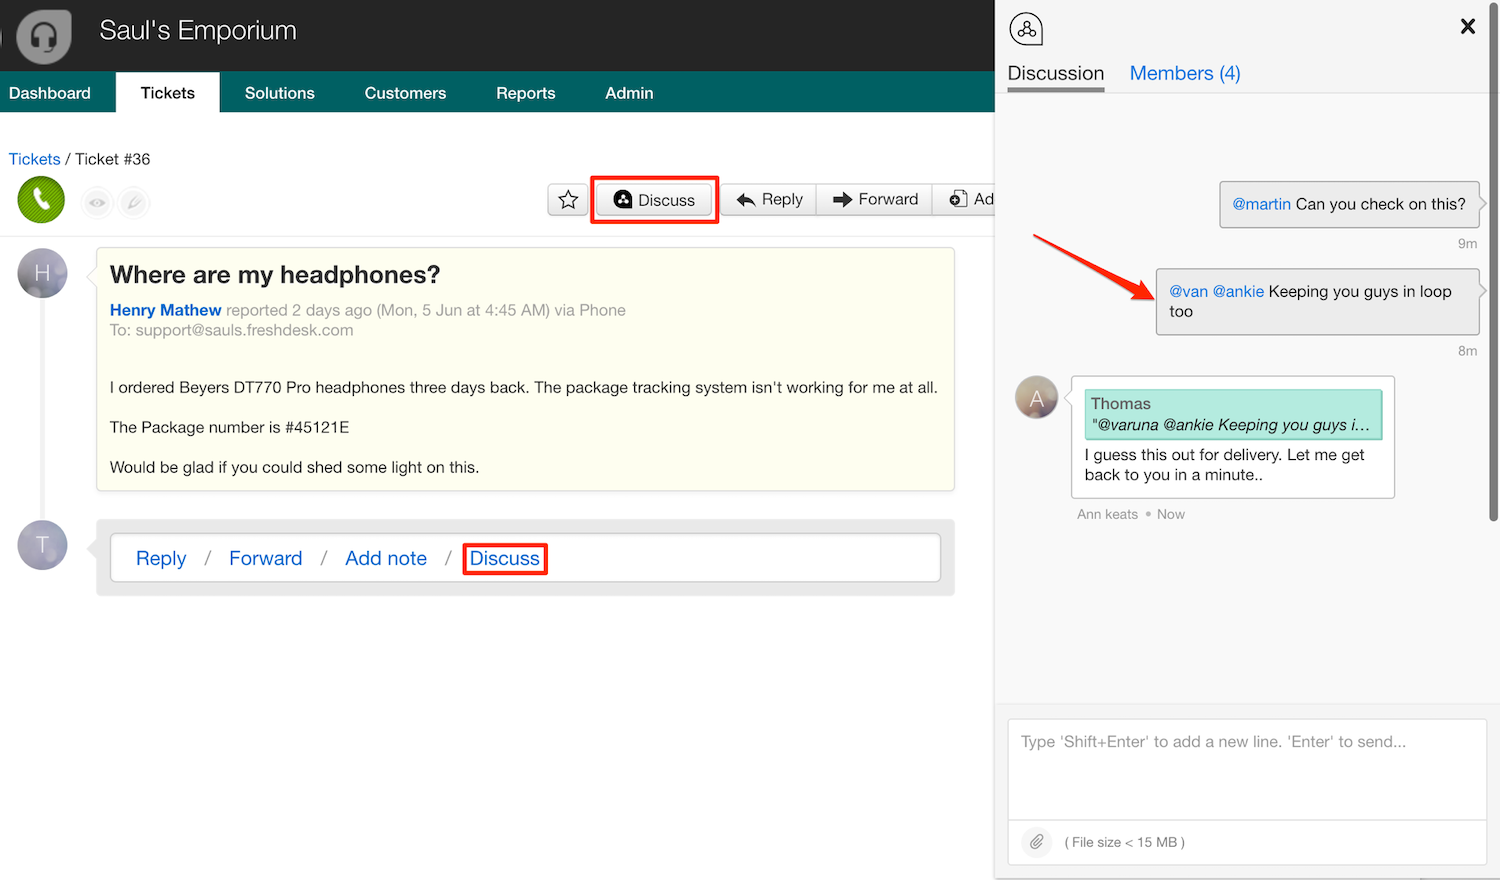Click the message input box in discussion panel

point(1247,770)
